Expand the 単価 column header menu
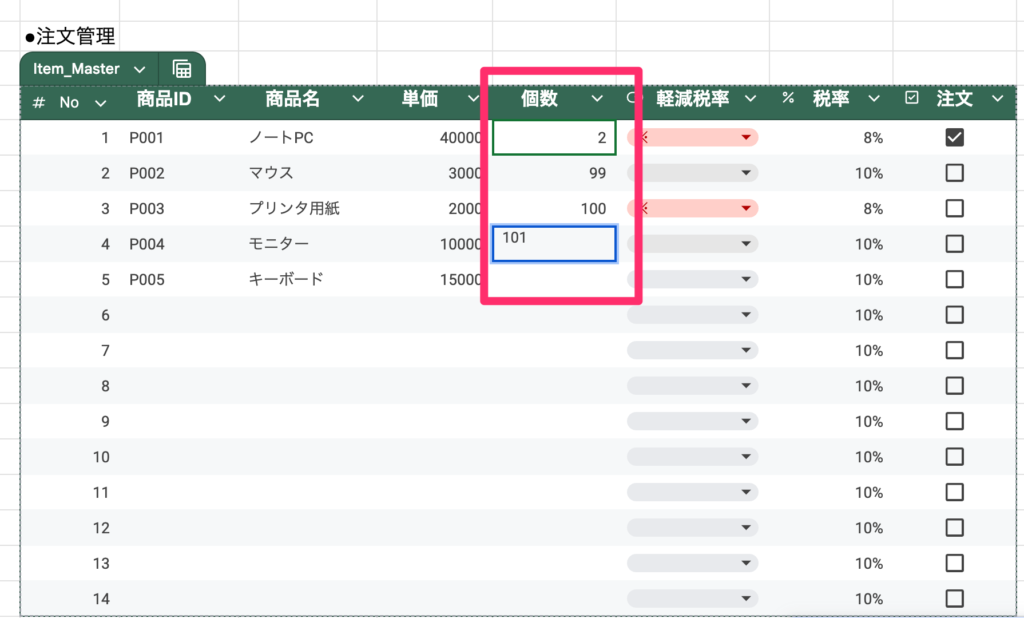This screenshot has height=618, width=1024. 473,99
